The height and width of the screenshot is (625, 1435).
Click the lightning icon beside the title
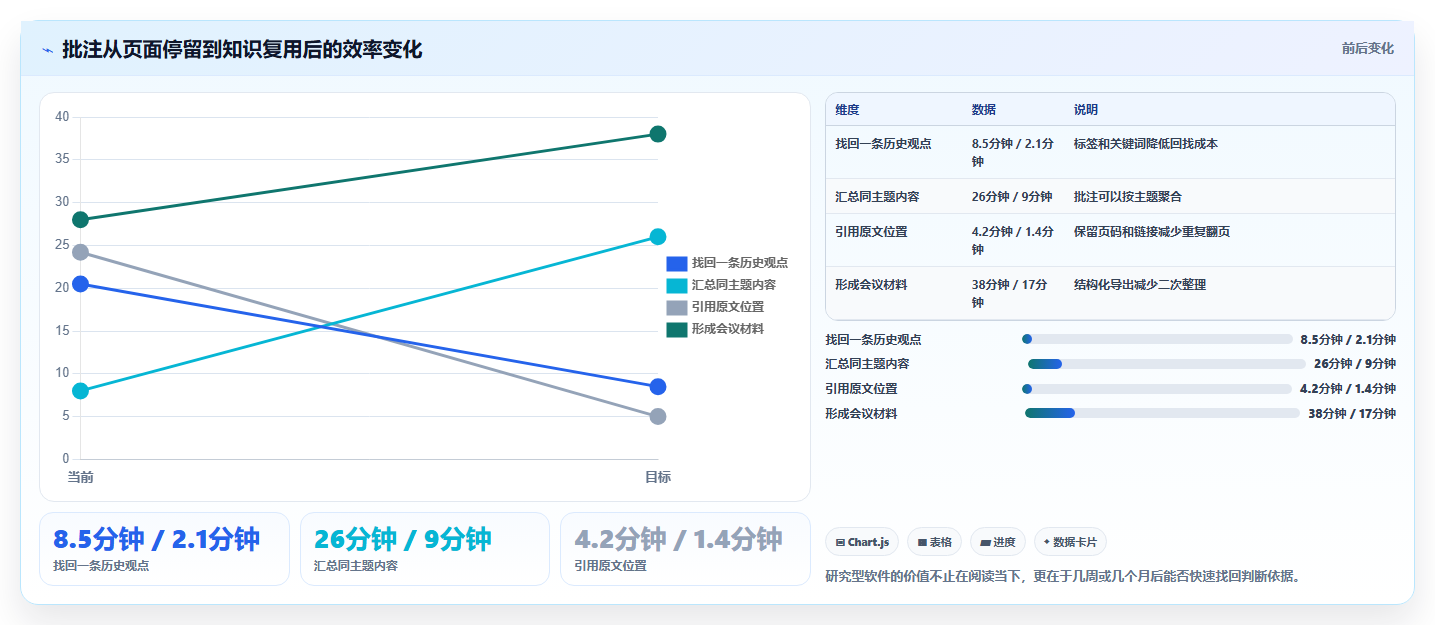point(47,50)
